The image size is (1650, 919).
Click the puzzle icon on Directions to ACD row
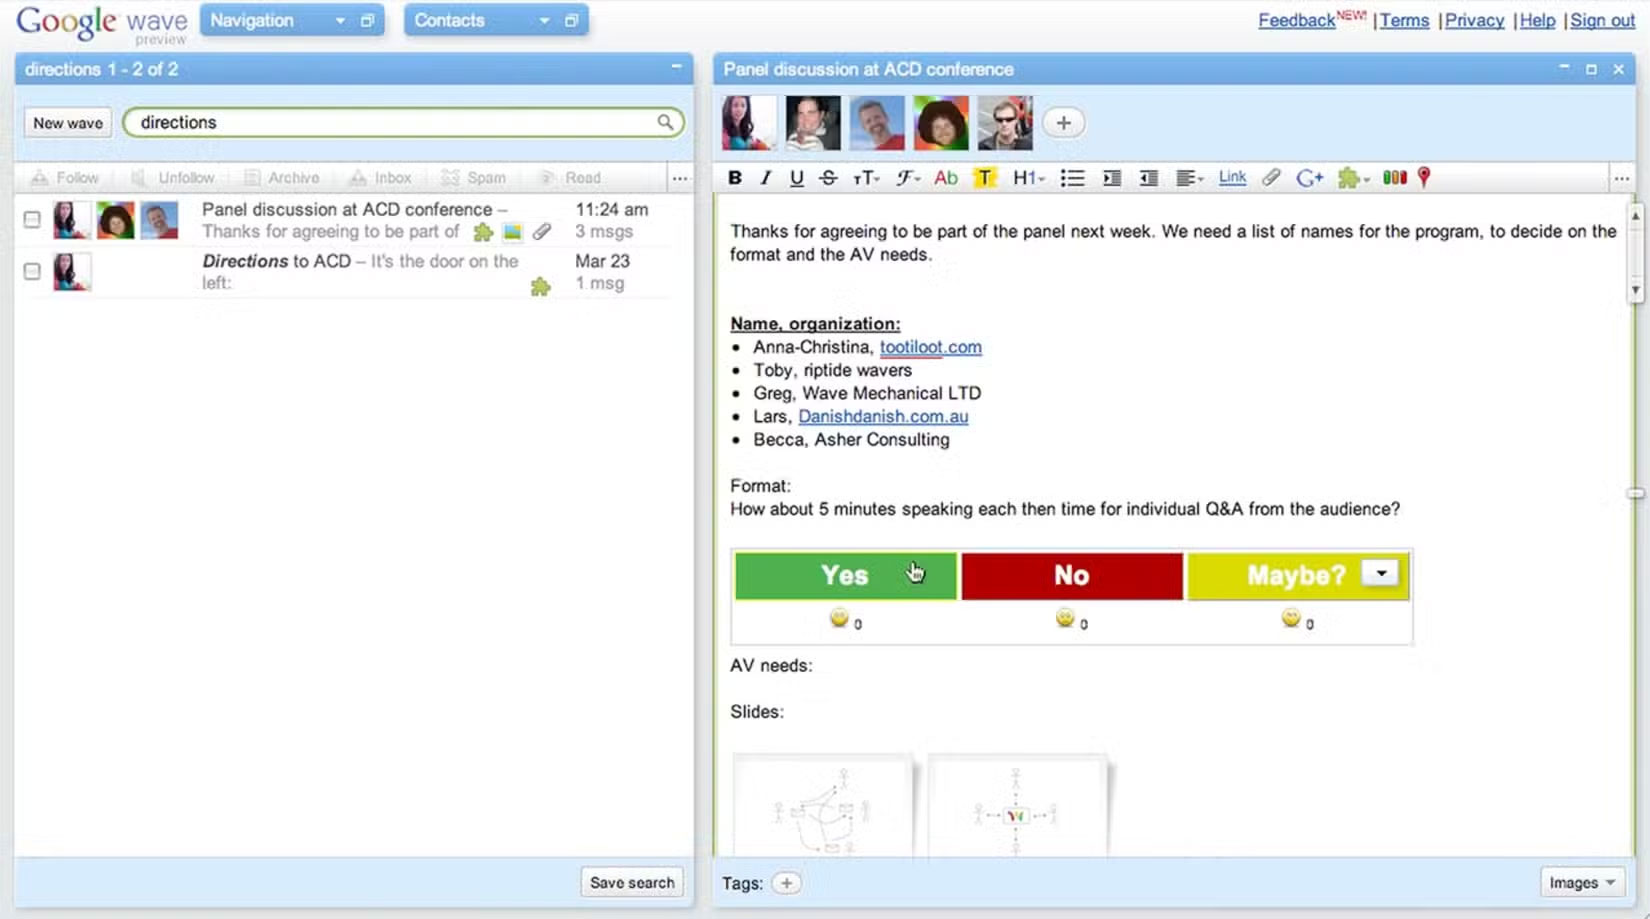pyautogui.click(x=540, y=287)
